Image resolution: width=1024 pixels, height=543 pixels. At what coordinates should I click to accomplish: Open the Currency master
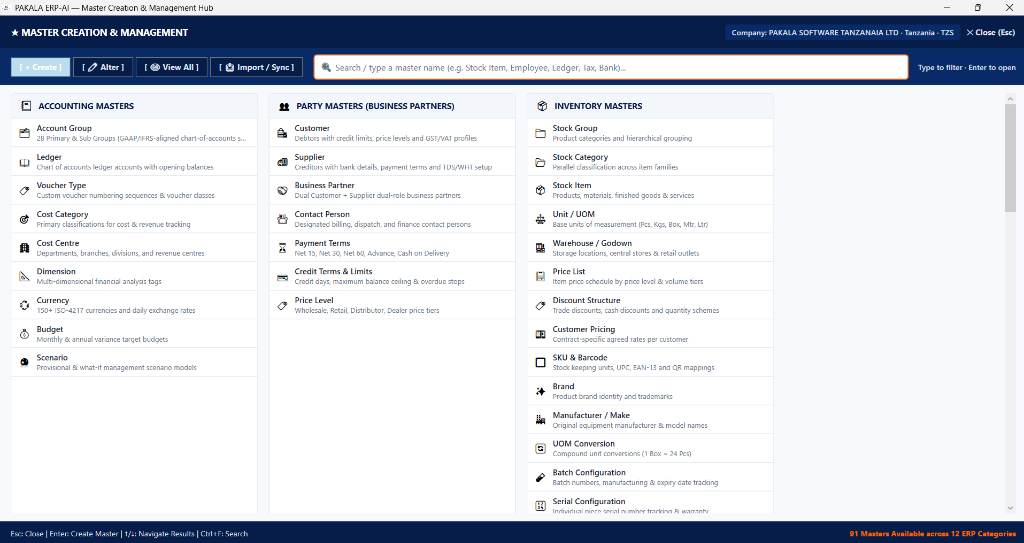pos(134,305)
